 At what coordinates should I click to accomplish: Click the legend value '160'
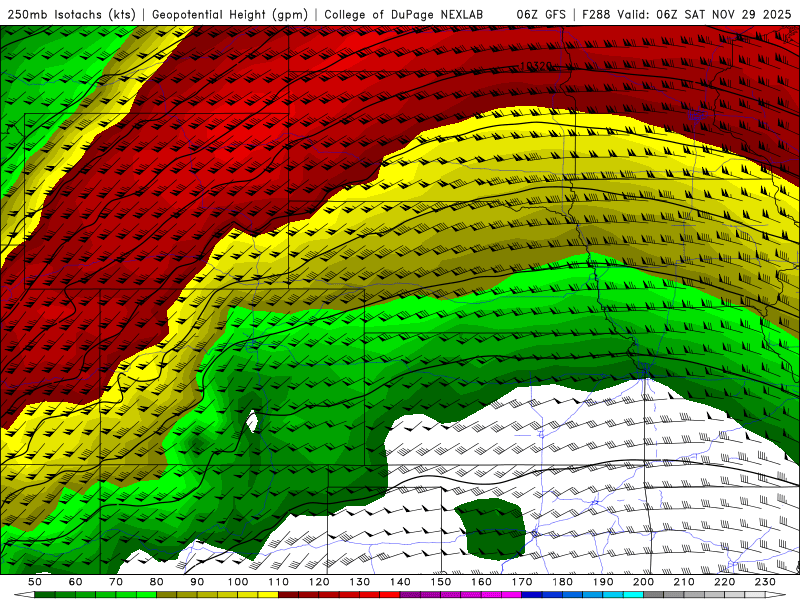pos(481,582)
